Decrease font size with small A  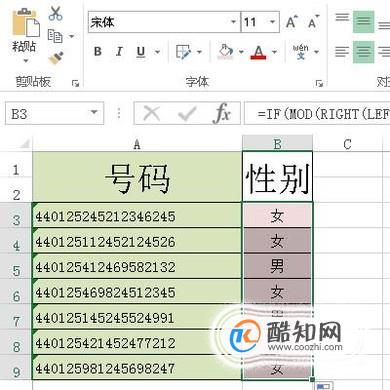[x=313, y=22]
